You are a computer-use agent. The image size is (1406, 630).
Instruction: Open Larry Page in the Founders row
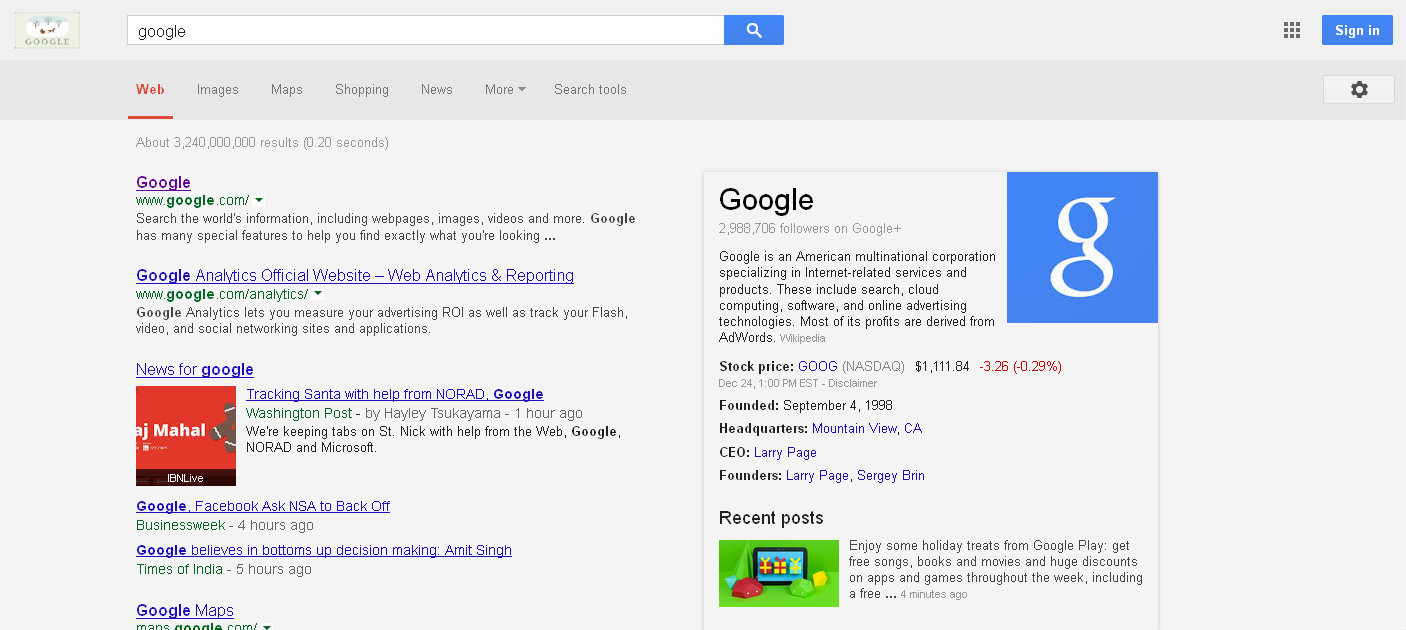coord(817,475)
